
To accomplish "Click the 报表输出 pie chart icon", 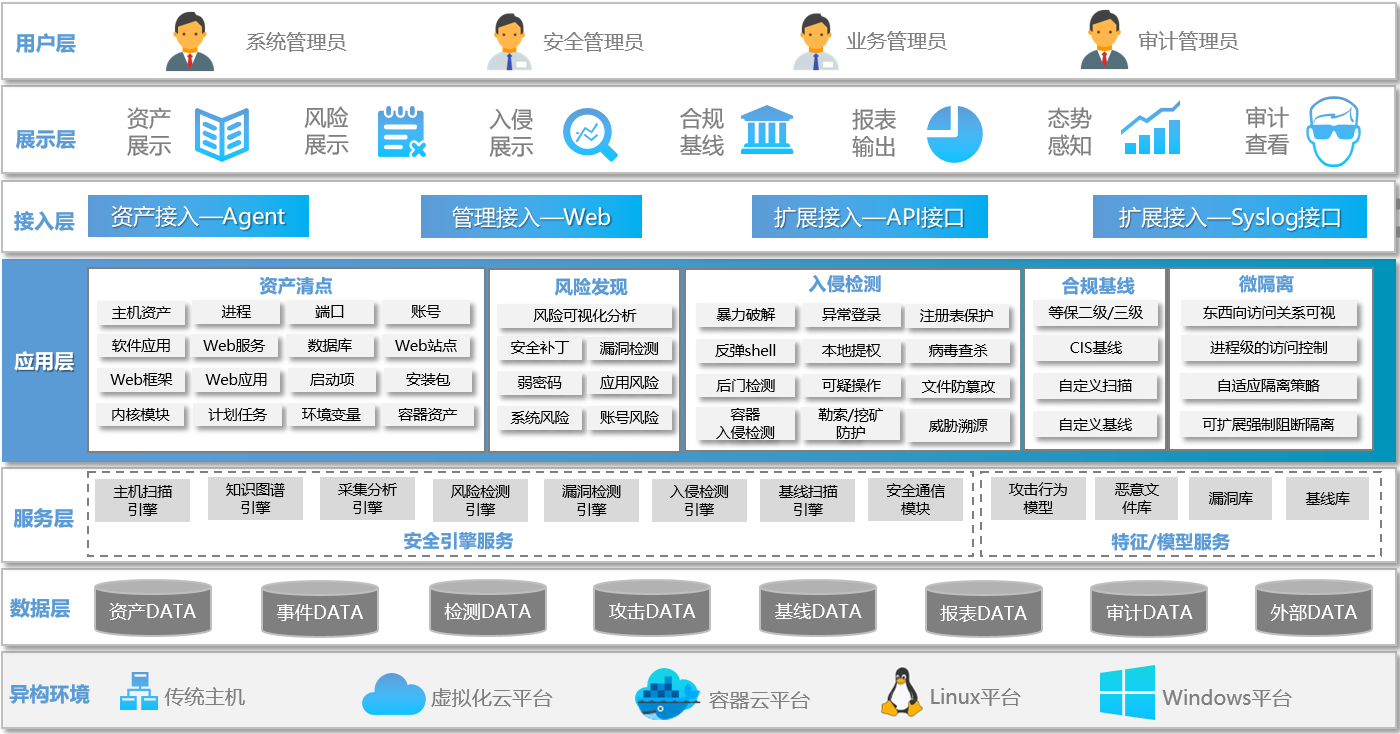I will (x=954, y=134).
